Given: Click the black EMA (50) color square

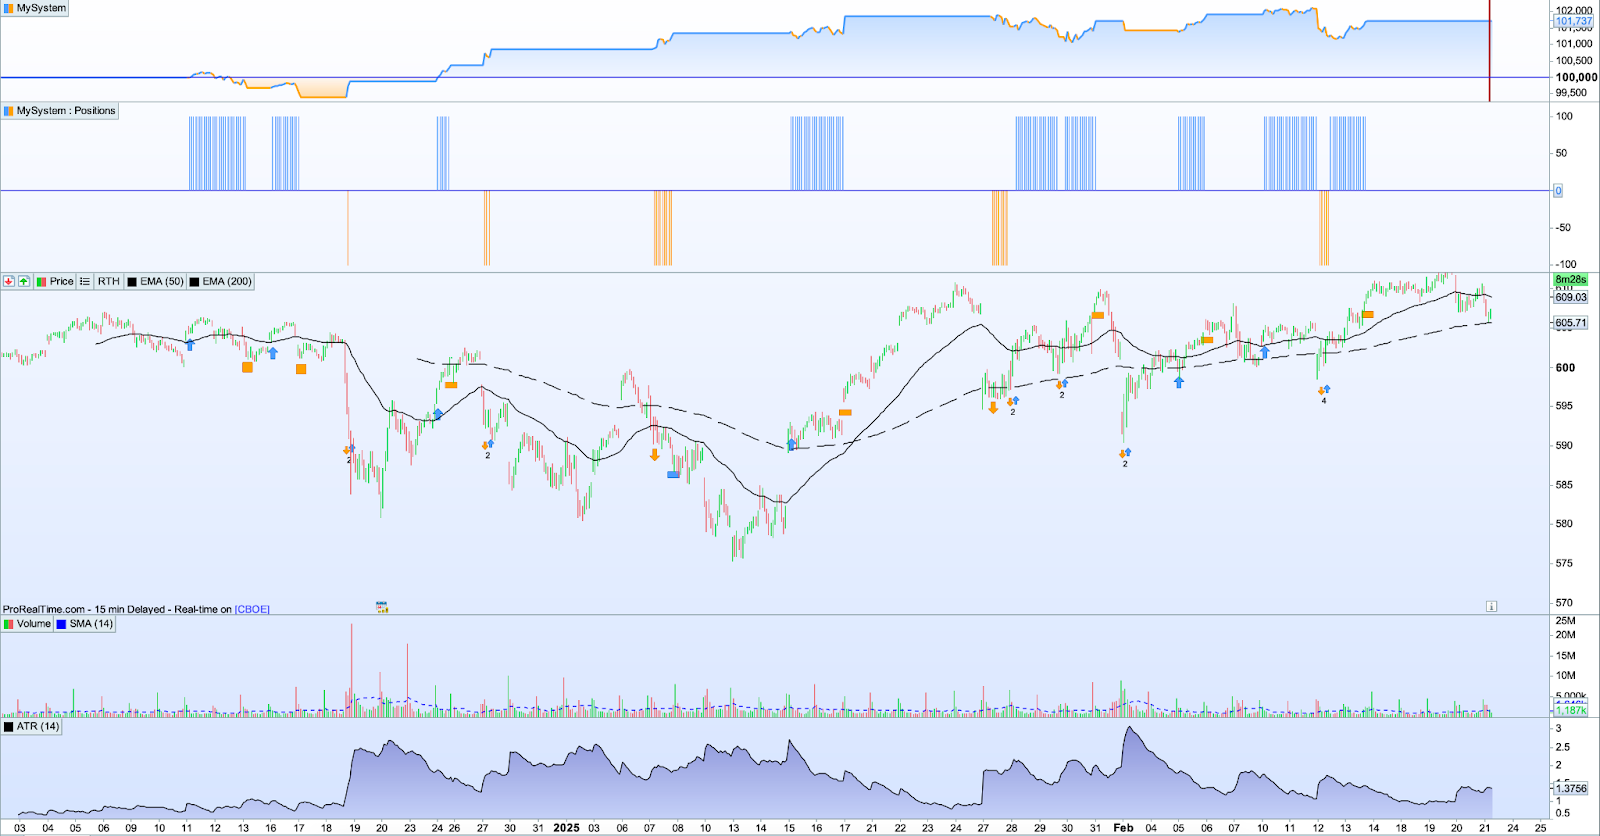Looking at the screenshot, I should point(132,282).
